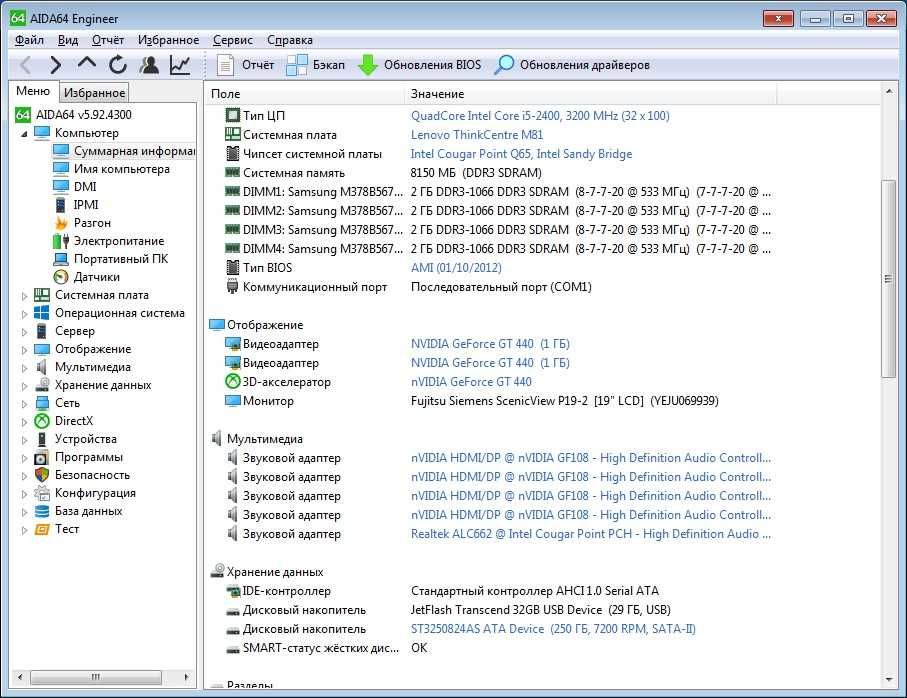The image size is (907, 698).
Task: Click the Forward navigation arrow
Action: (x=56, y=65)
